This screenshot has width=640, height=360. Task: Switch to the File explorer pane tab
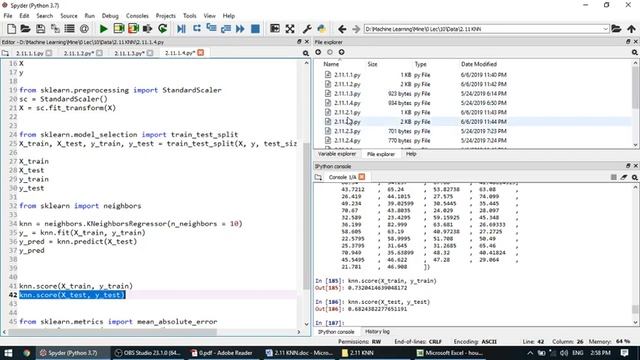[x=380, y=154]
